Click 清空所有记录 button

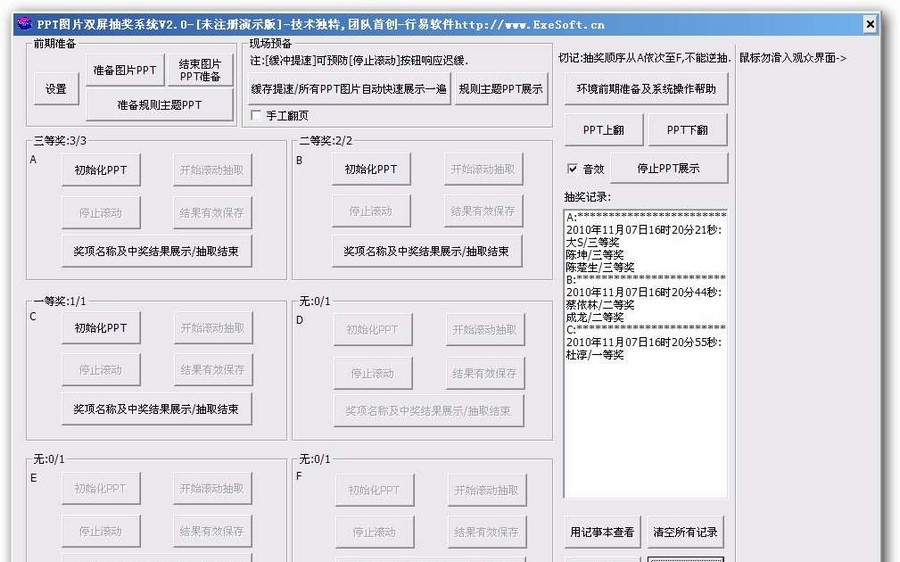tap(685, 532)
